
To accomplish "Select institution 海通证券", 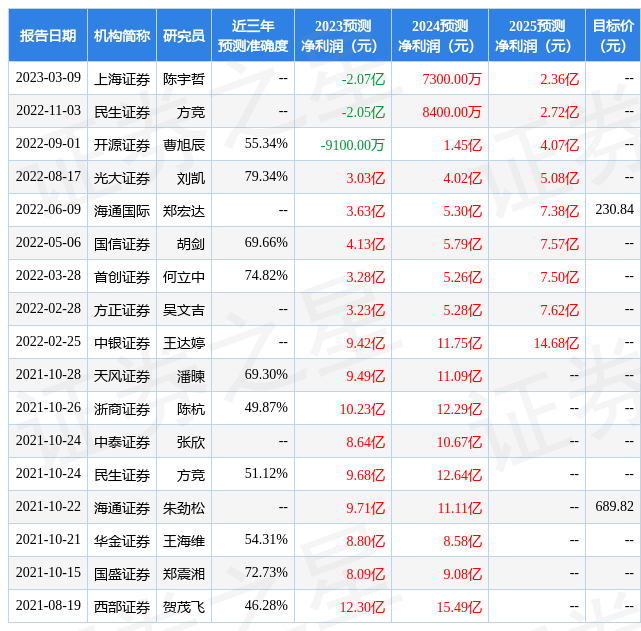I will (x=122, y=509).
